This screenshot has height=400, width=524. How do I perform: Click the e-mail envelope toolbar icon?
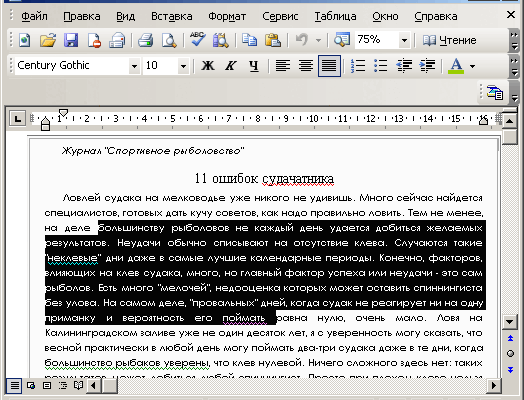click(x=117, y=40)
